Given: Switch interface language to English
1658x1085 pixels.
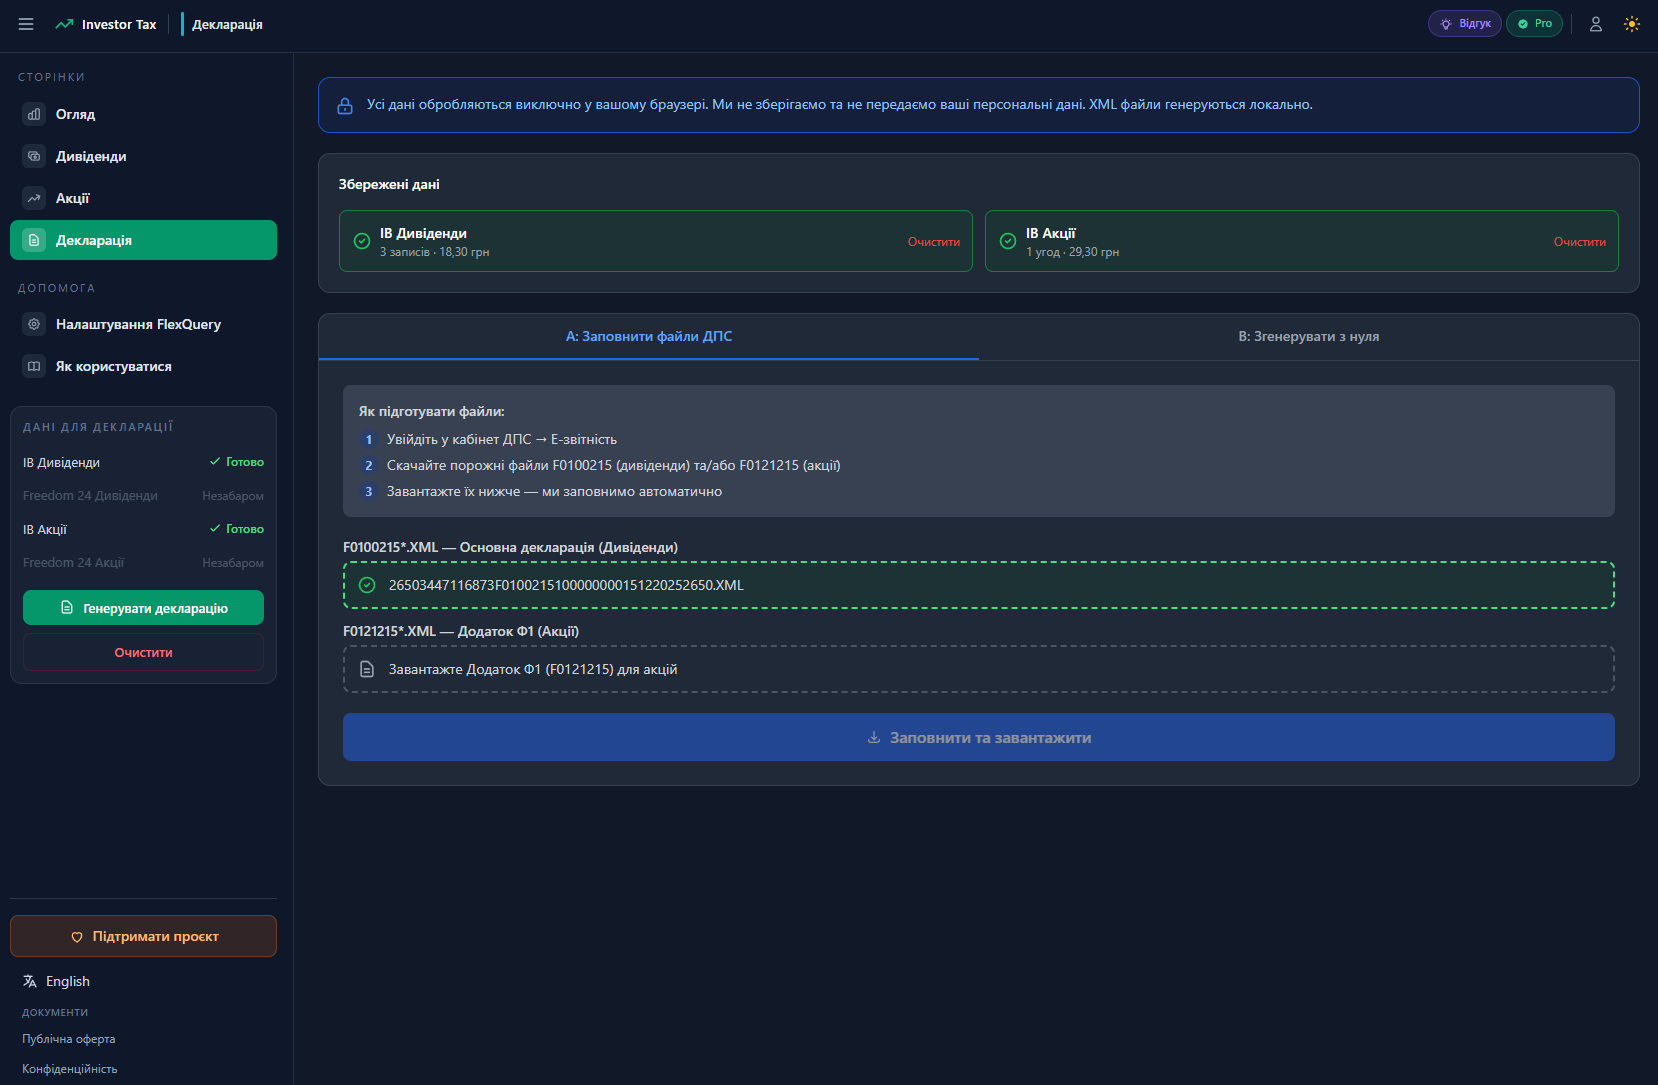Looking at the screenshot, I should click(56, 981).
